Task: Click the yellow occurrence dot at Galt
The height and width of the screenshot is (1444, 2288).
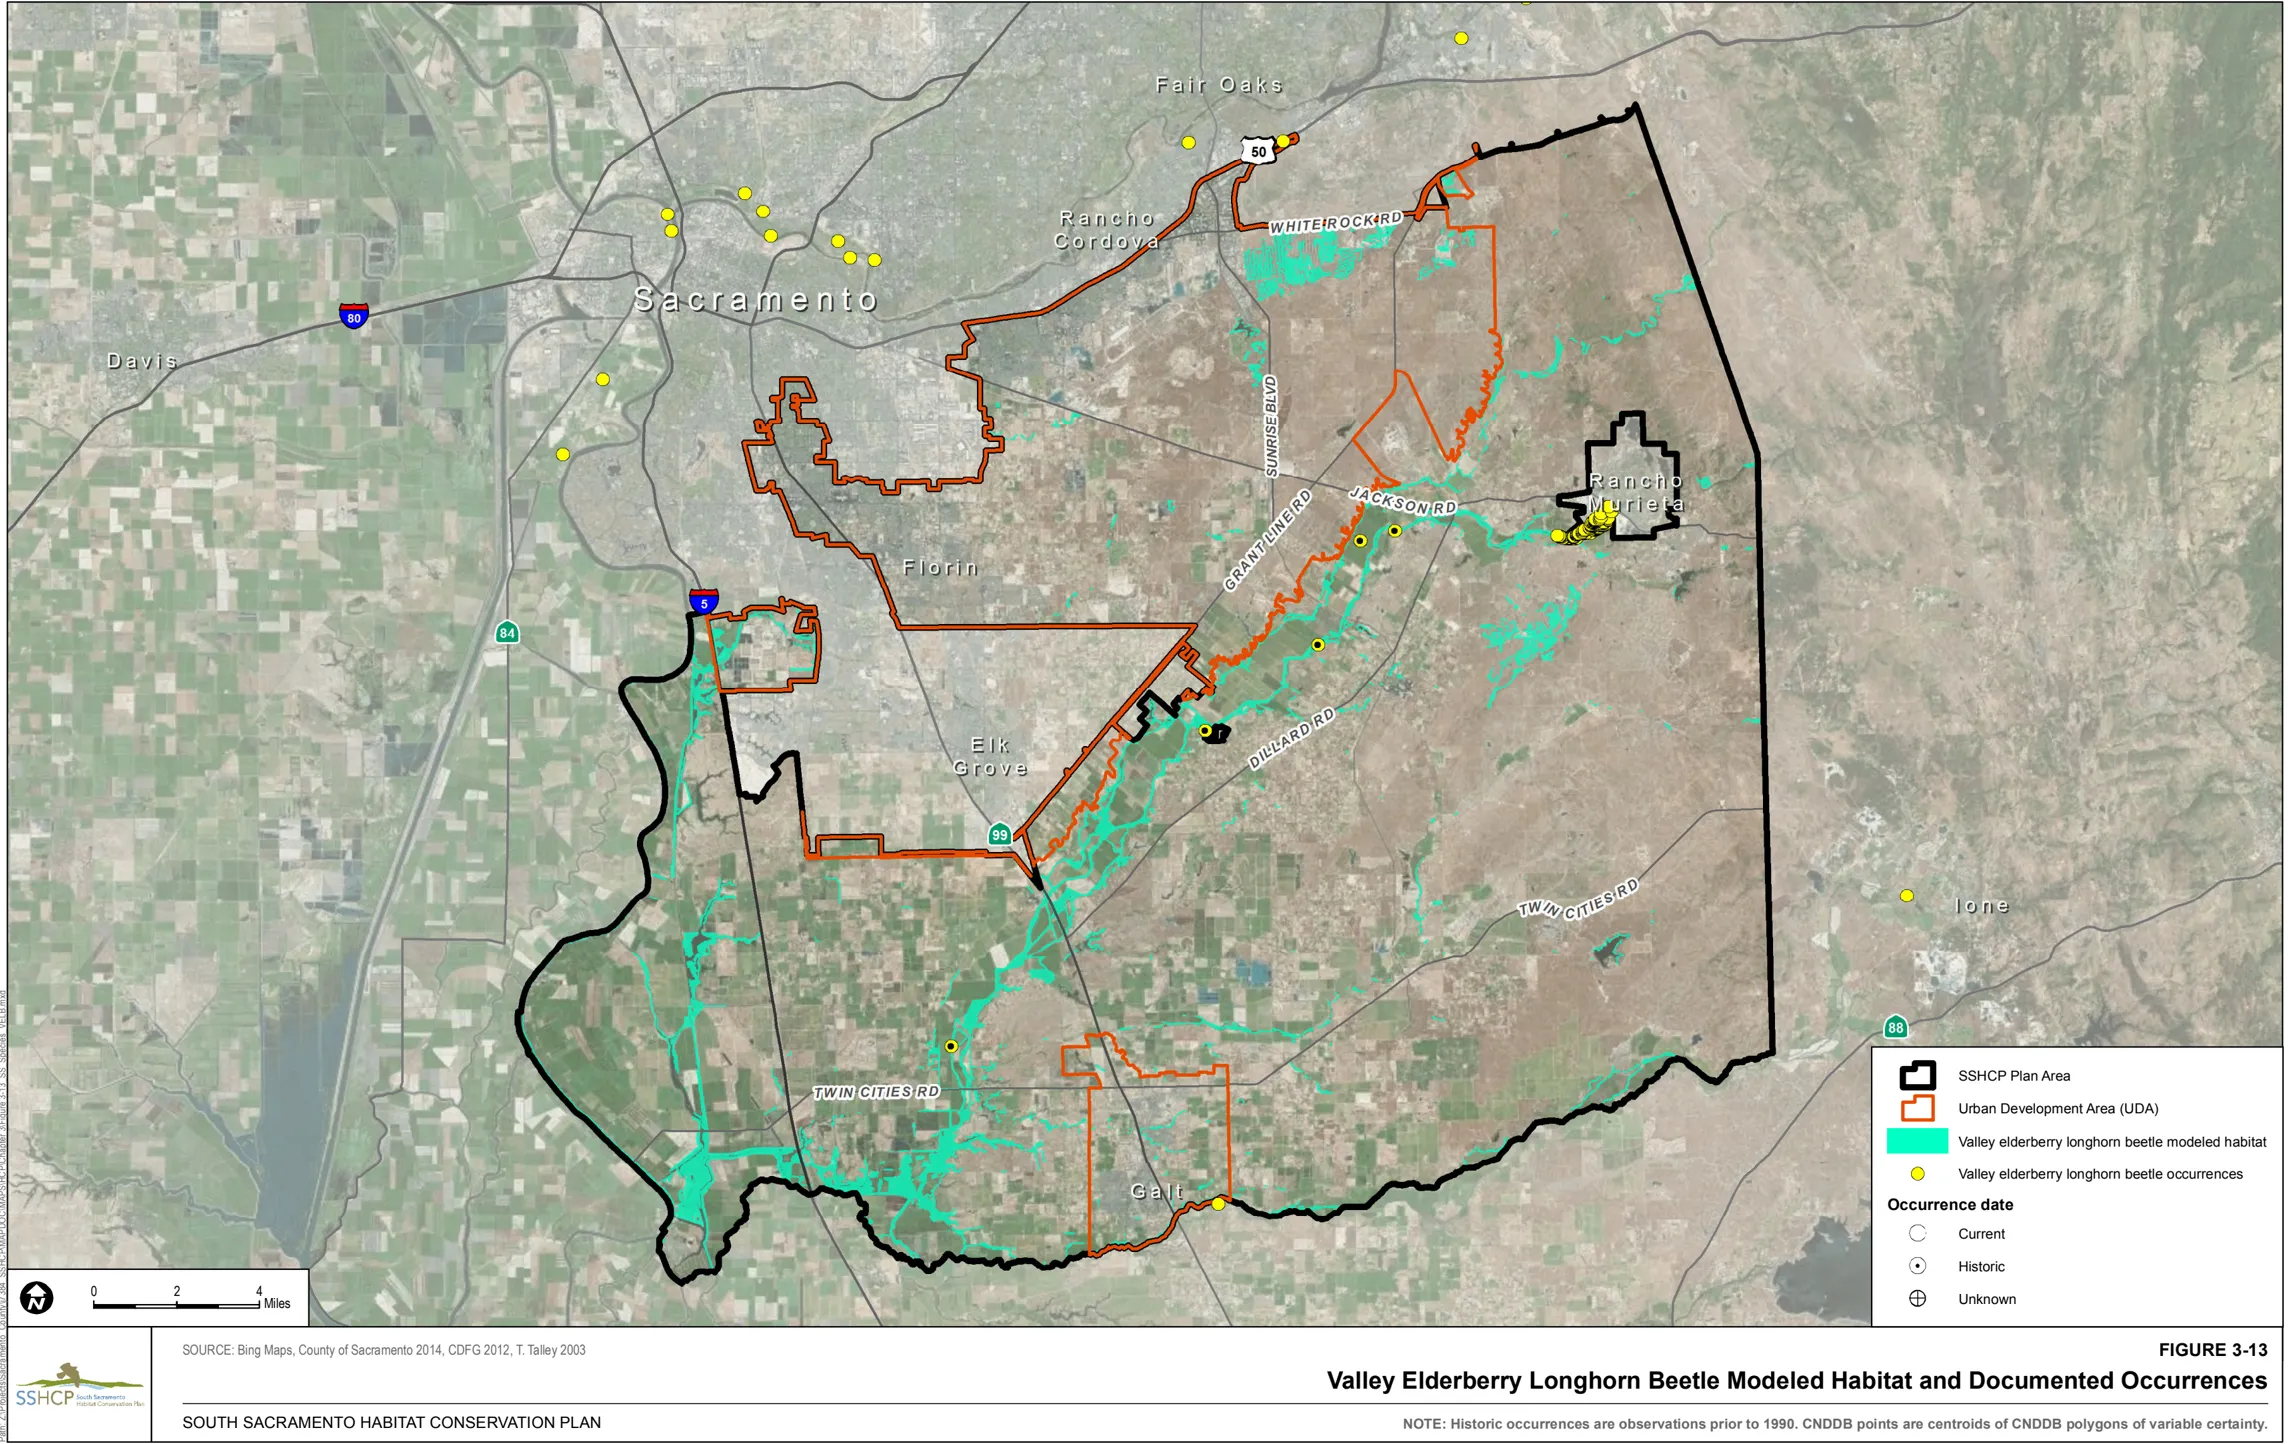Action: 1218,1205
